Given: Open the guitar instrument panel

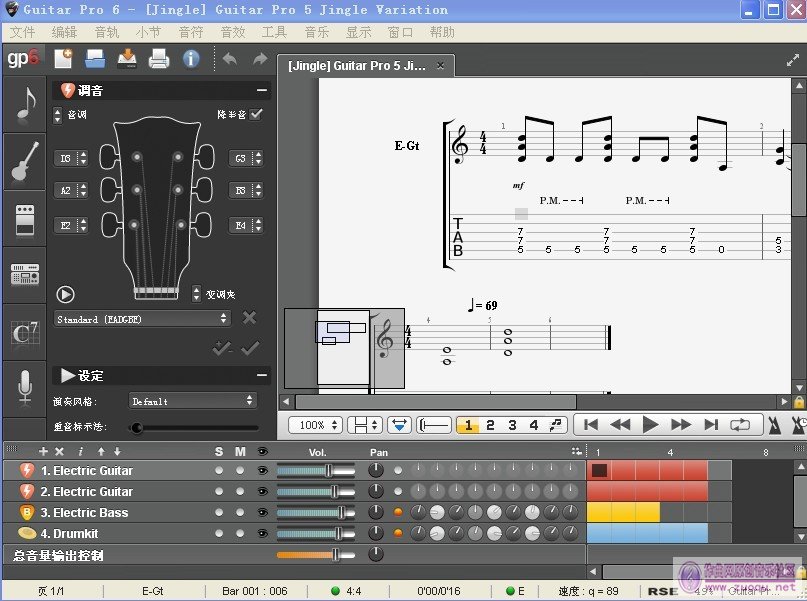Looking at the screenshot, I should 24,162.
